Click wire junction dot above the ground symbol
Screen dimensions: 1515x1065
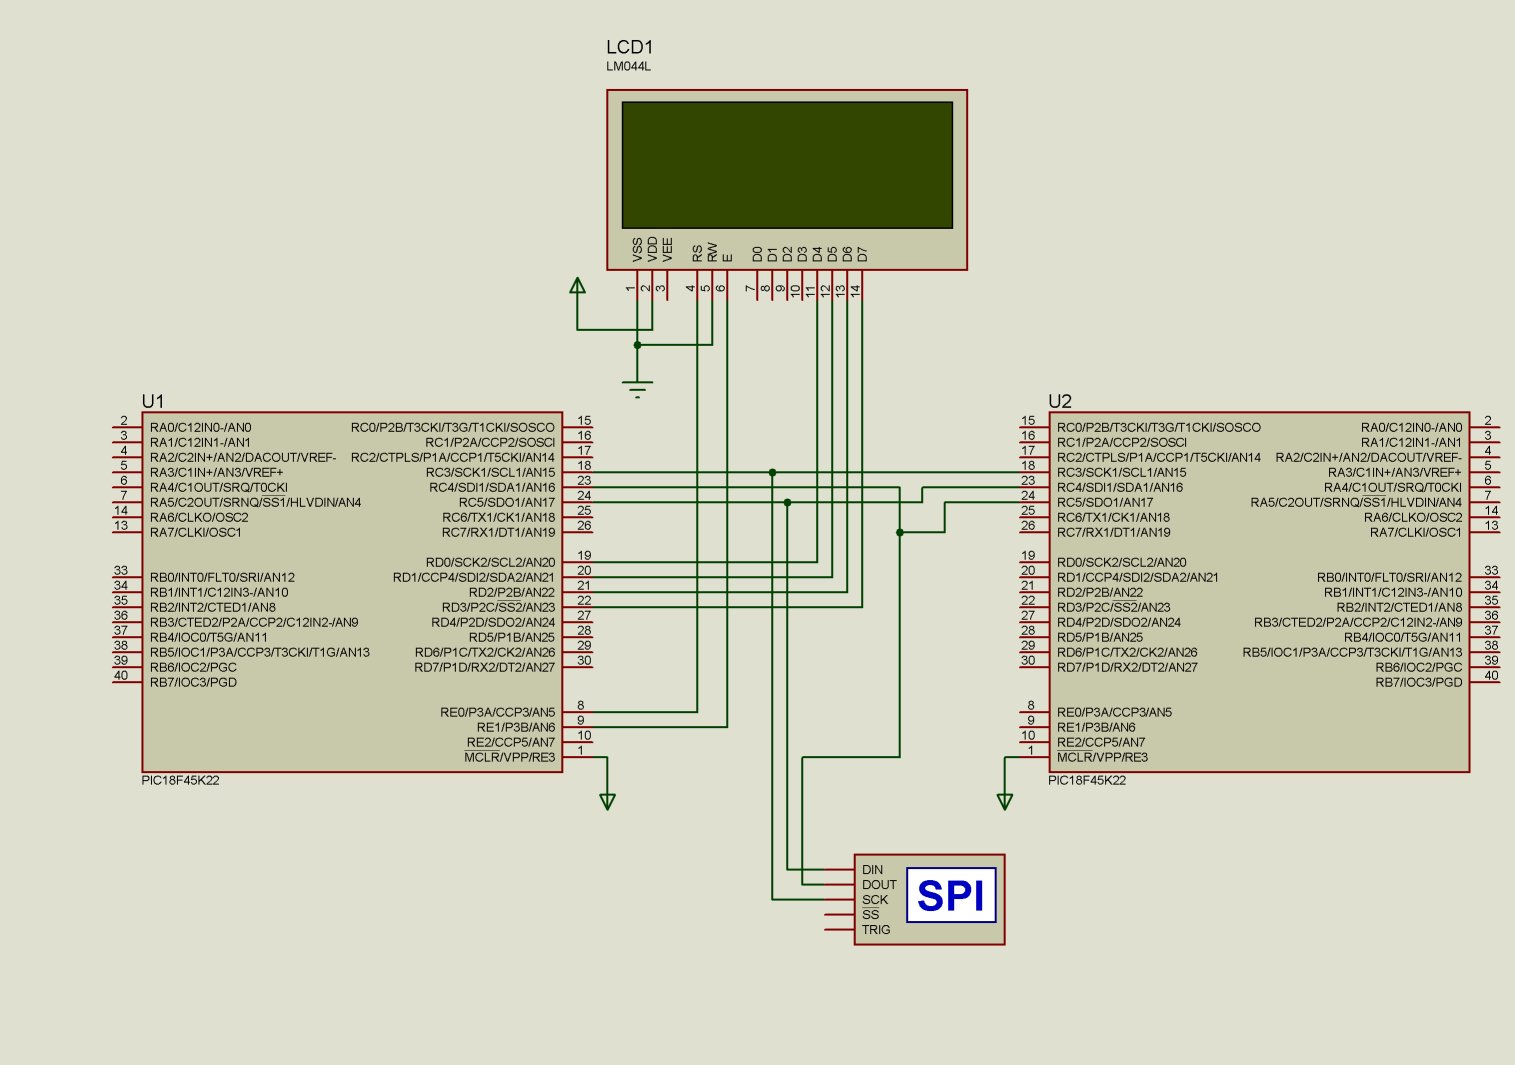tap(637, 345)
